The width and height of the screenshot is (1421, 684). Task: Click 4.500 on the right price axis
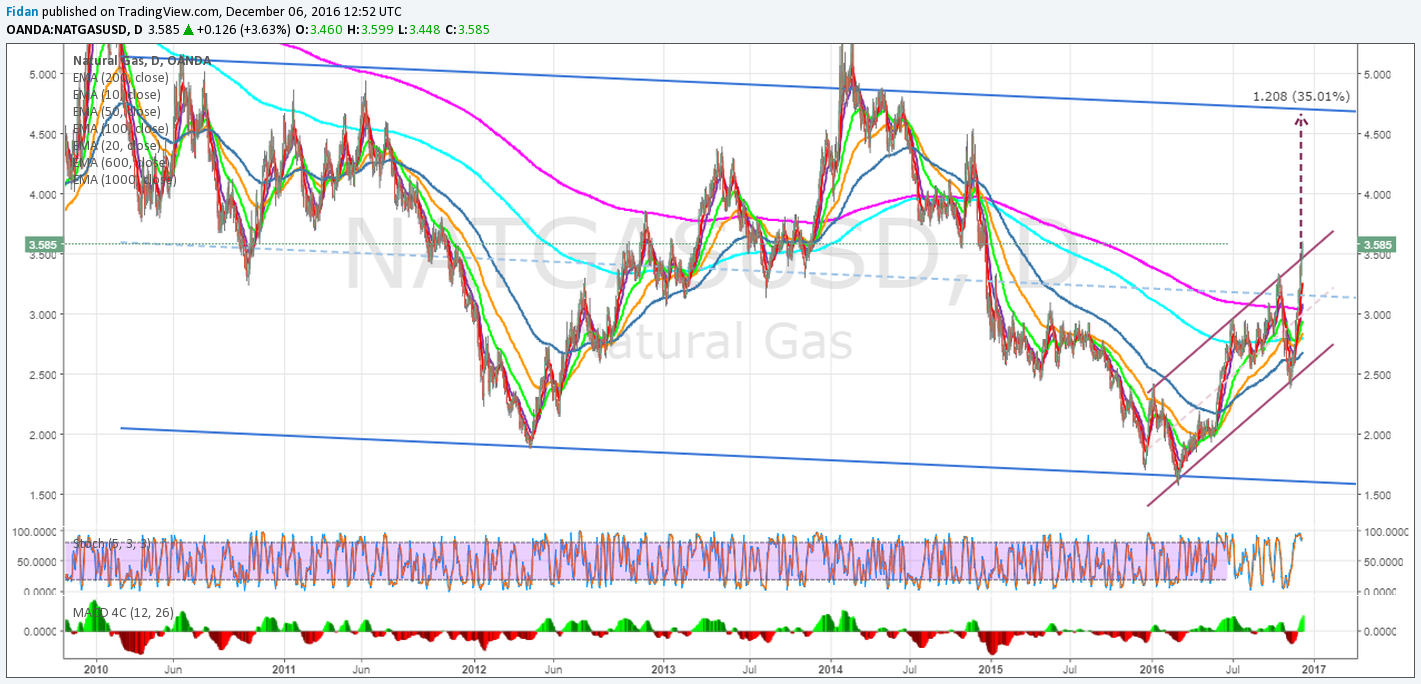tap(1380, 134)
